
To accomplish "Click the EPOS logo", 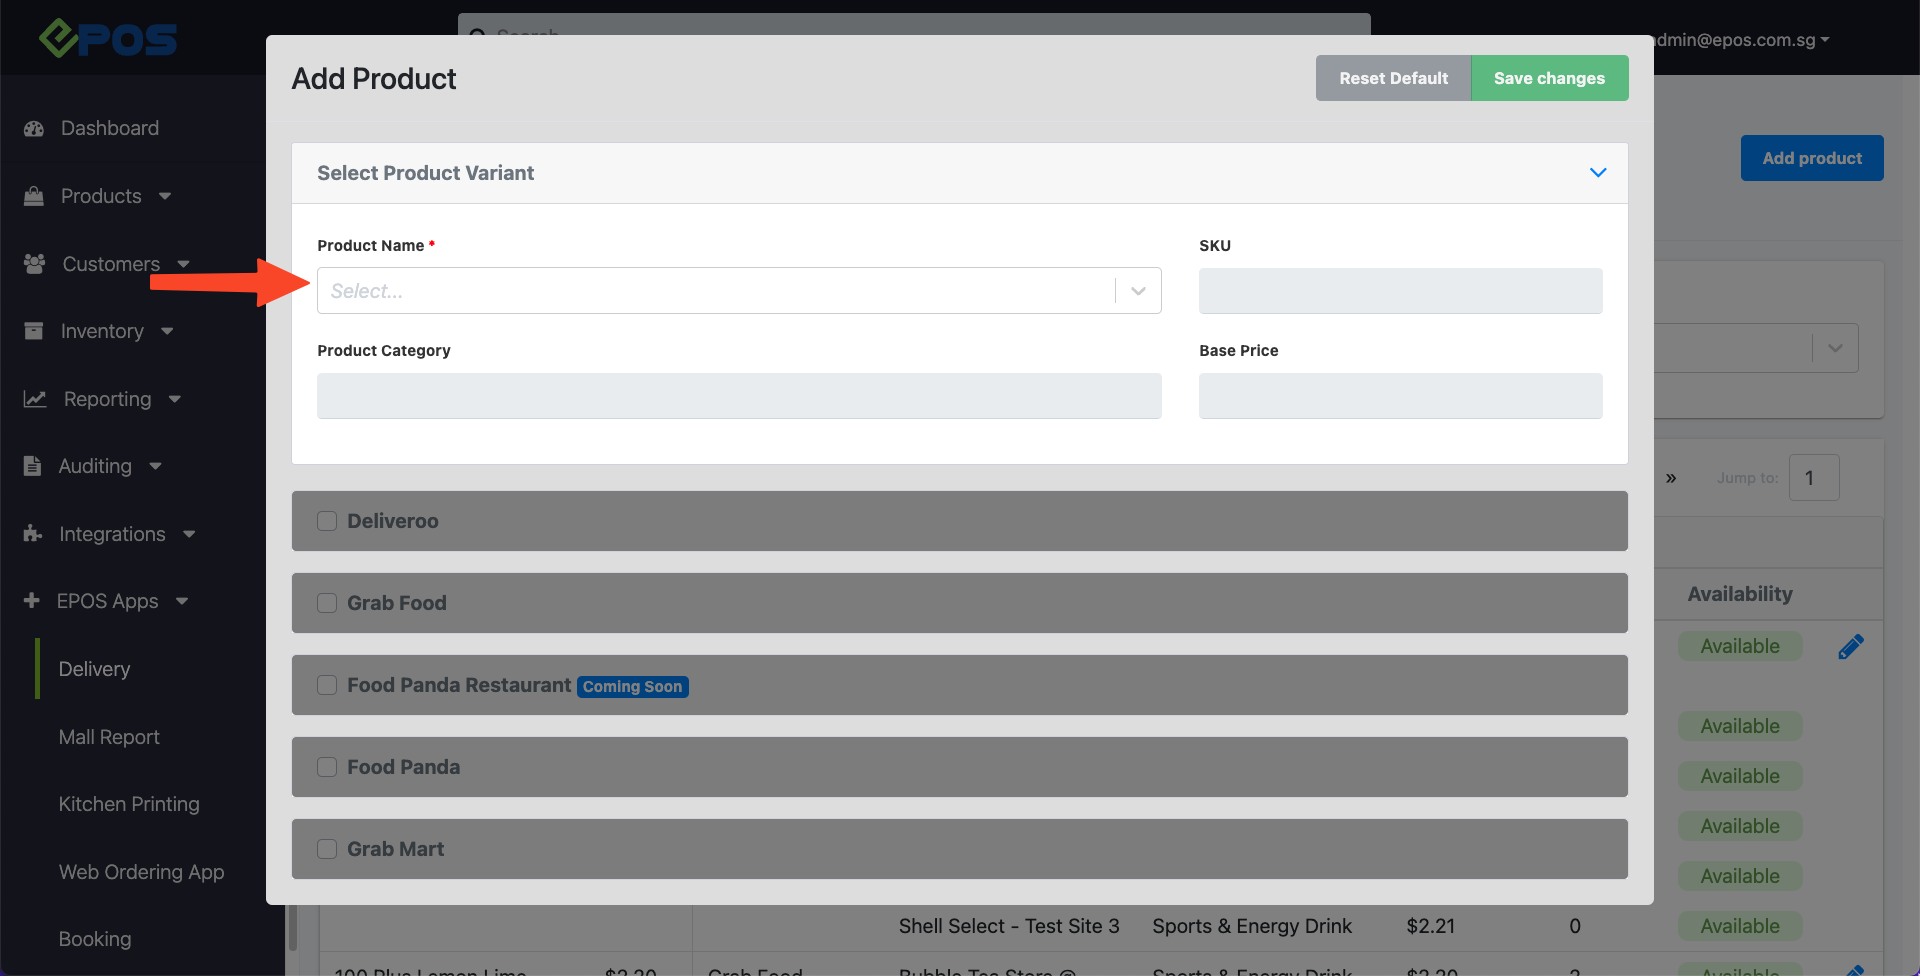I will [108, 39].
